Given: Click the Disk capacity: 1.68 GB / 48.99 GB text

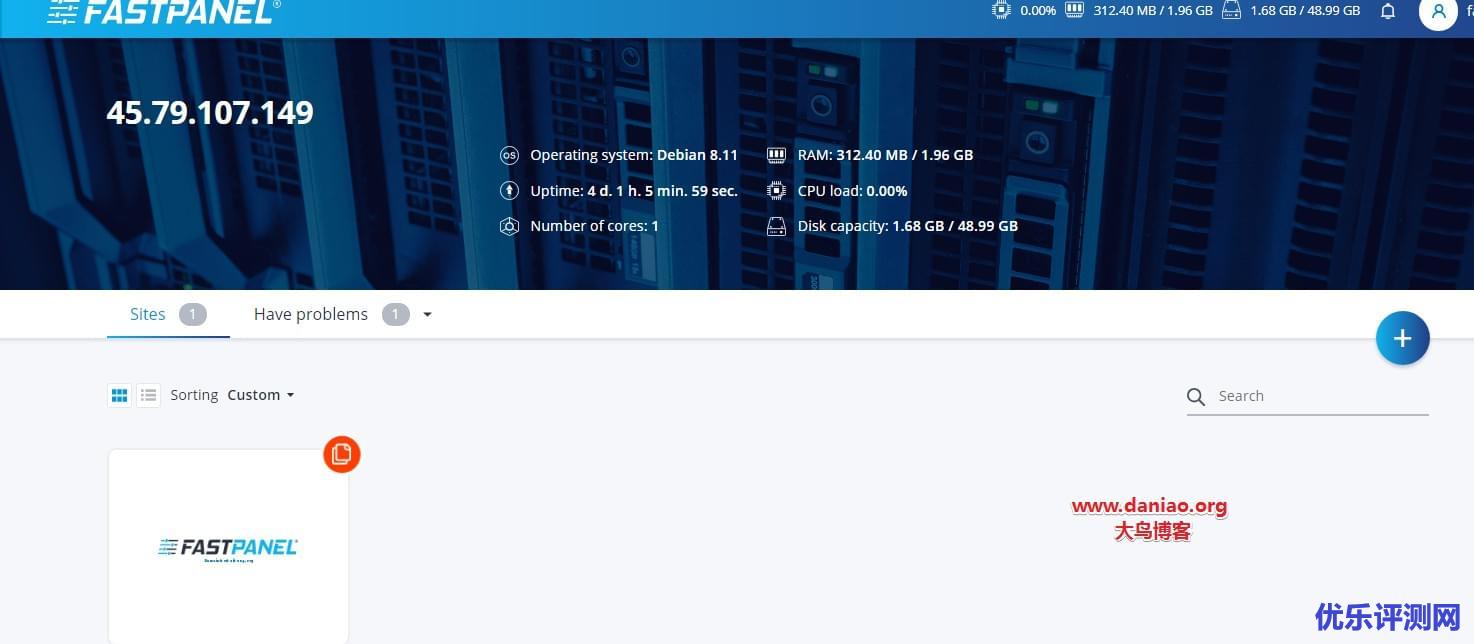Looking at the screenshot, I should pos(908,226).
